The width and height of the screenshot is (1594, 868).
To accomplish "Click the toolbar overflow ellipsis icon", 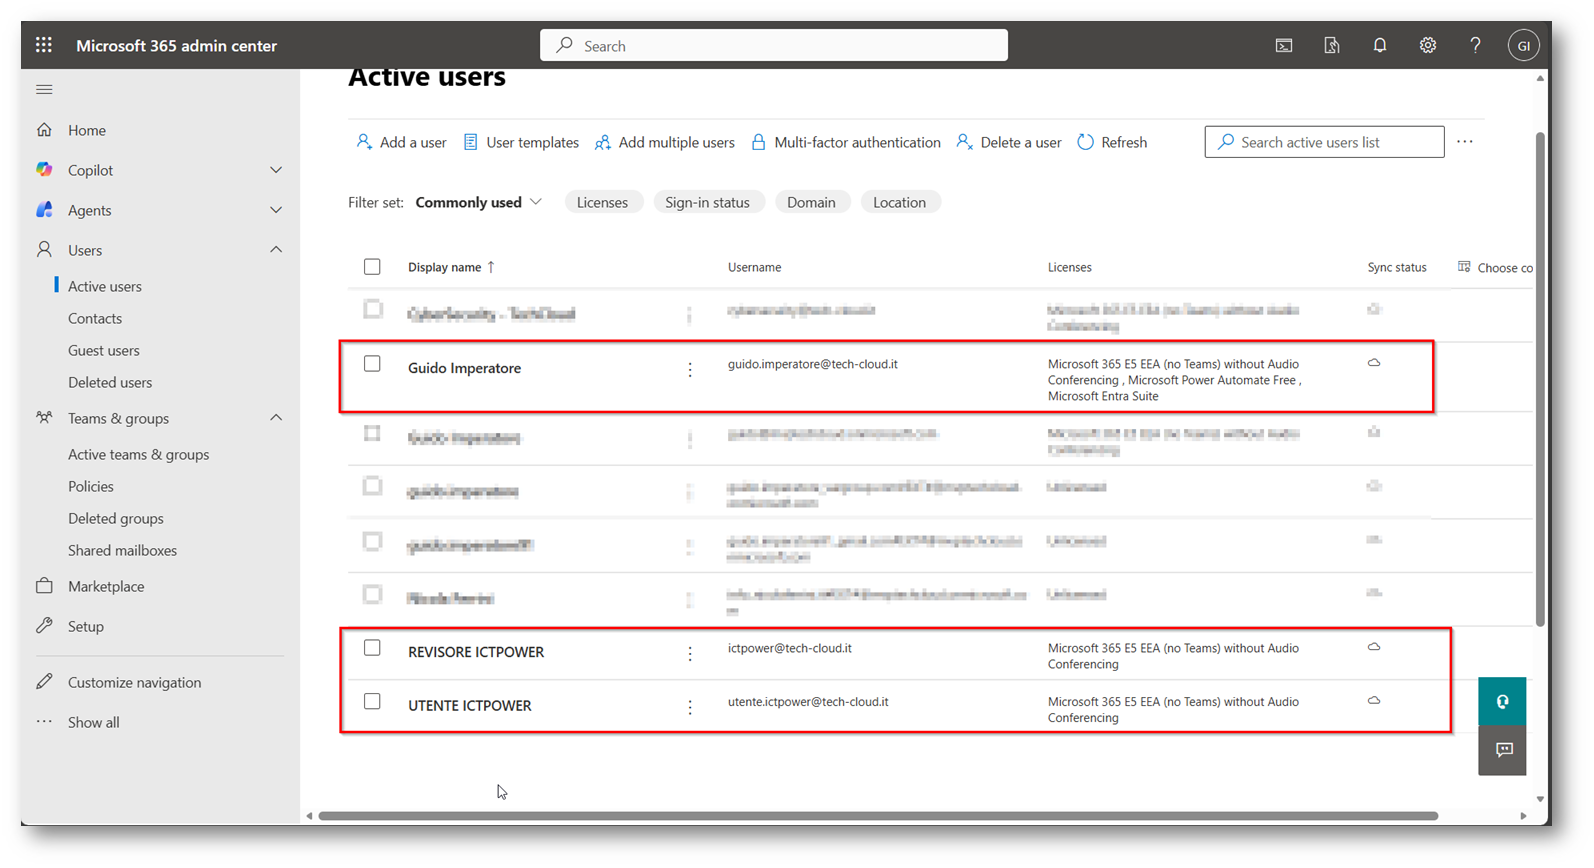I will (1465, 142).
